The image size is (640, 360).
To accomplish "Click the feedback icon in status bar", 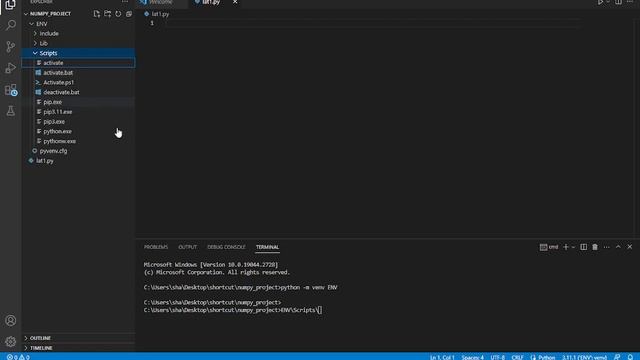I will (x=617, y=357).
